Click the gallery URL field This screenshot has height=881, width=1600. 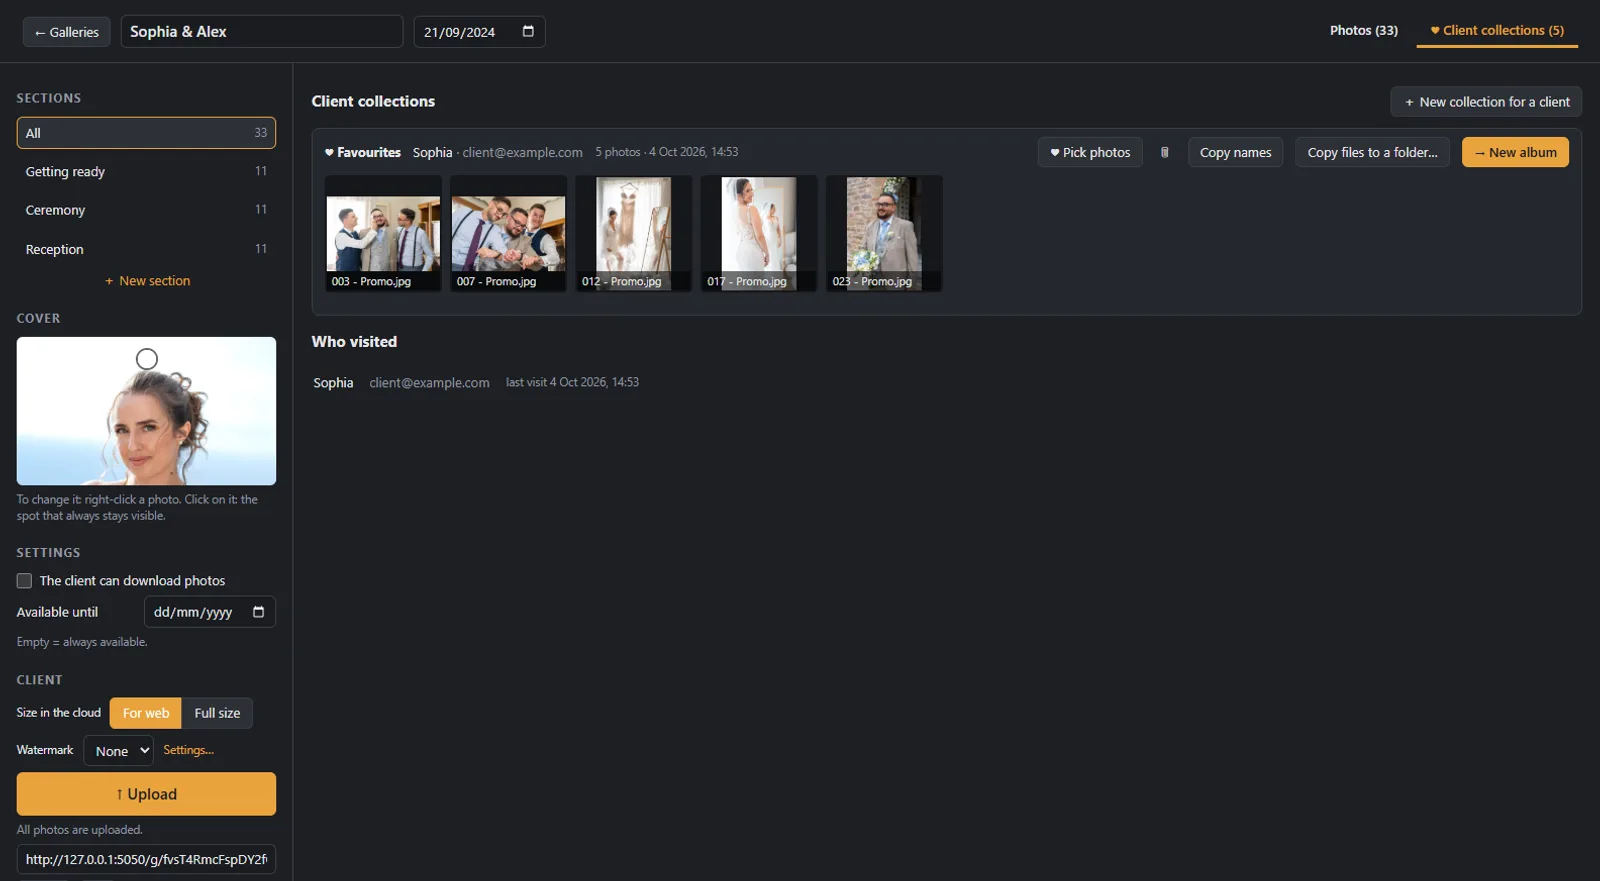(x=146, y=859)
